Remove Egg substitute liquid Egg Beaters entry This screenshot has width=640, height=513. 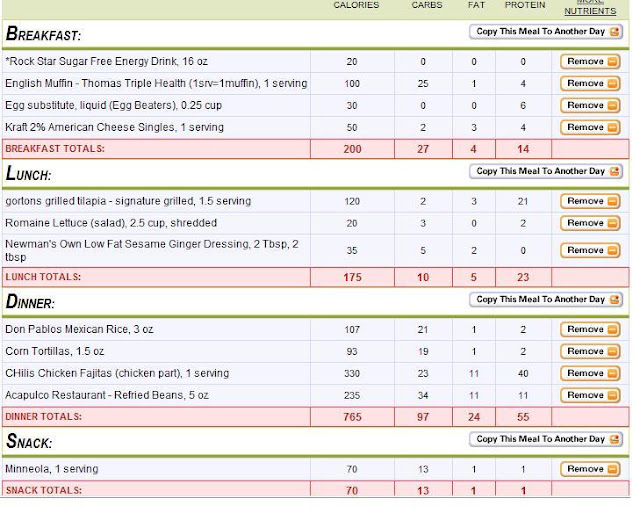[x=590, y=106]
